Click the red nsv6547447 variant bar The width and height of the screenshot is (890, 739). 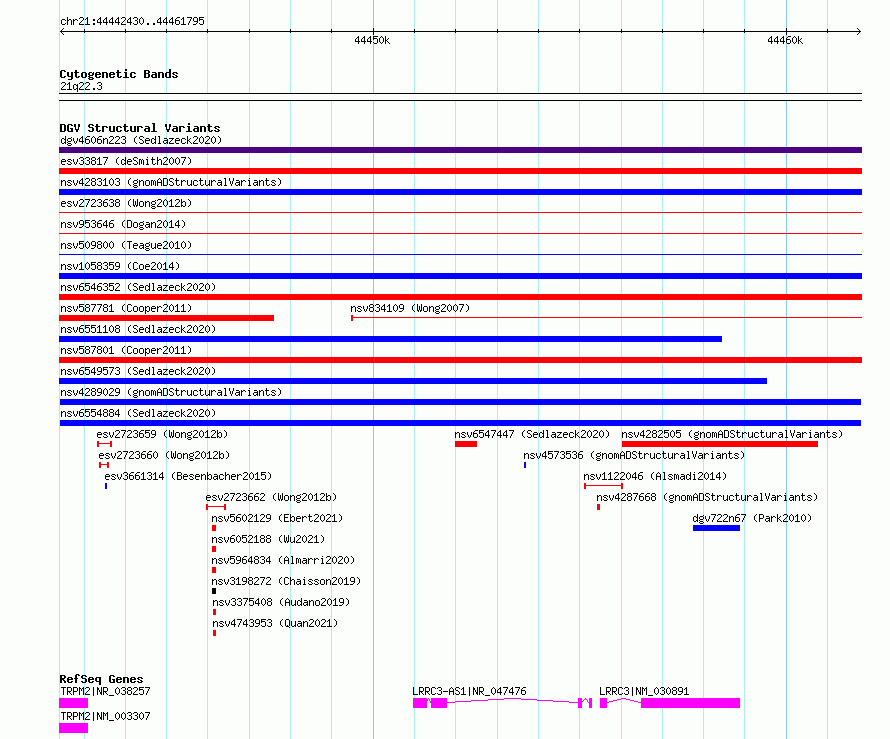coord(466,444)
